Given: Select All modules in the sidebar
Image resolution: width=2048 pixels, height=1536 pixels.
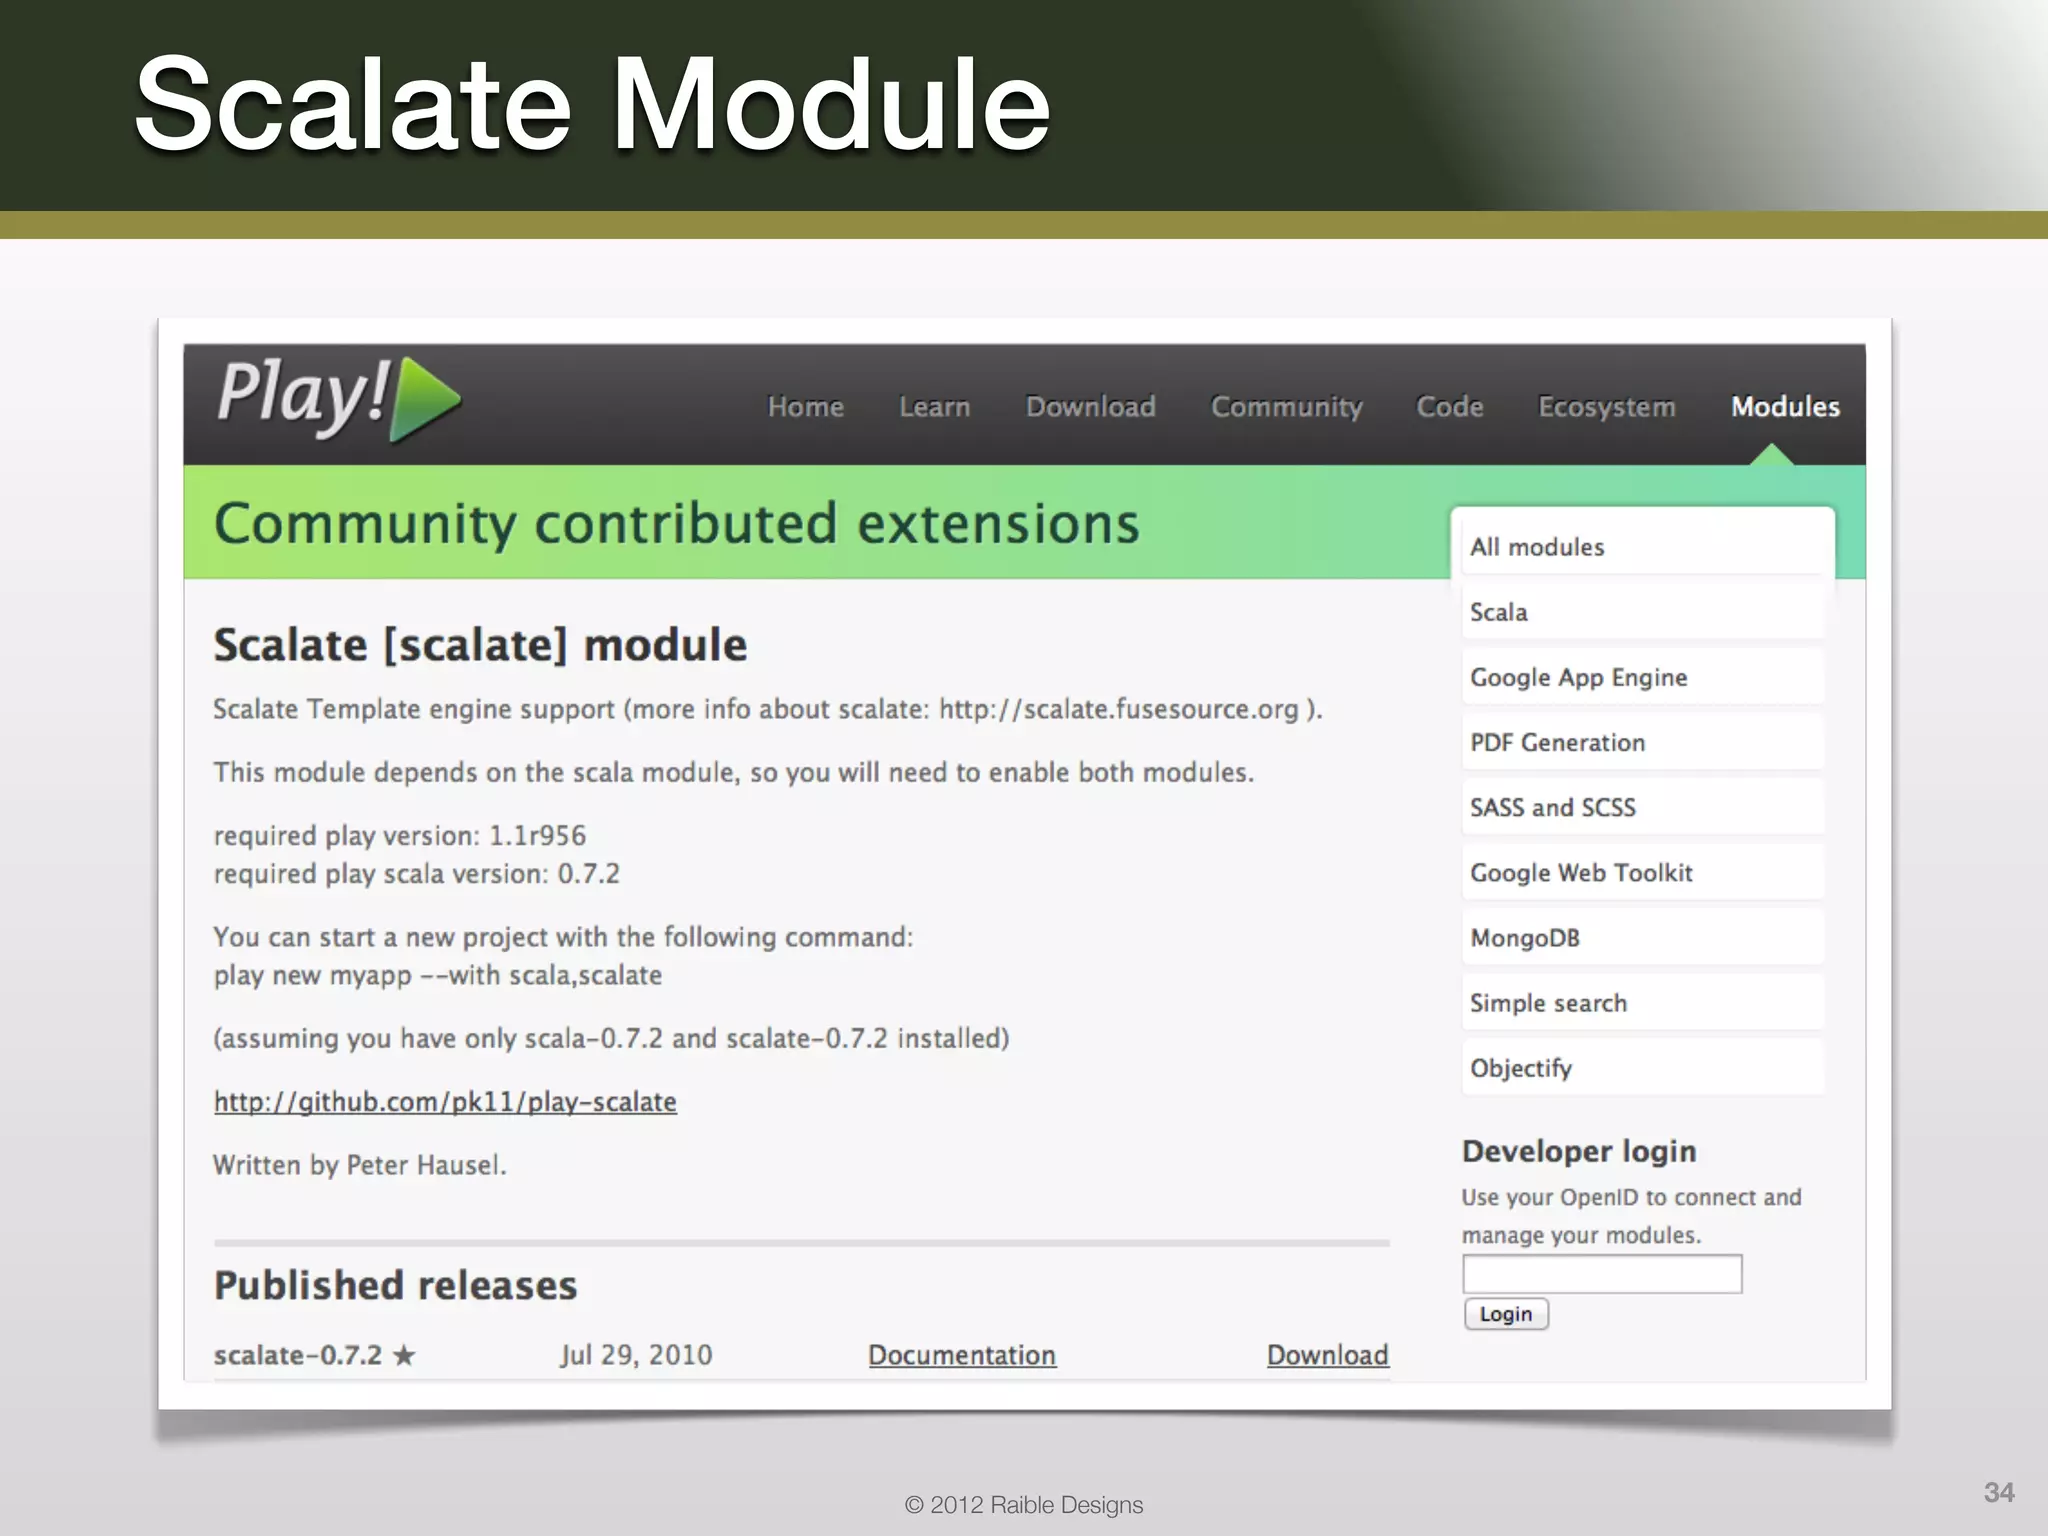Looking at the screenshot, I should click(1643, 547).
